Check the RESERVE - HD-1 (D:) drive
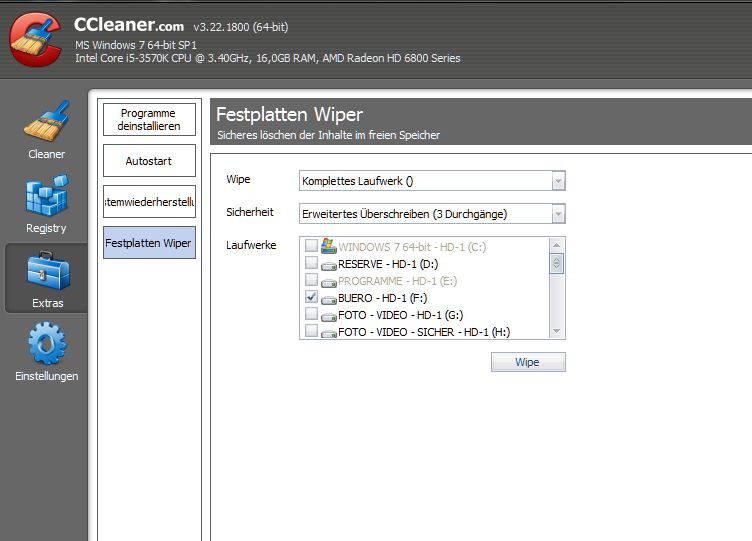 (311, 262)
